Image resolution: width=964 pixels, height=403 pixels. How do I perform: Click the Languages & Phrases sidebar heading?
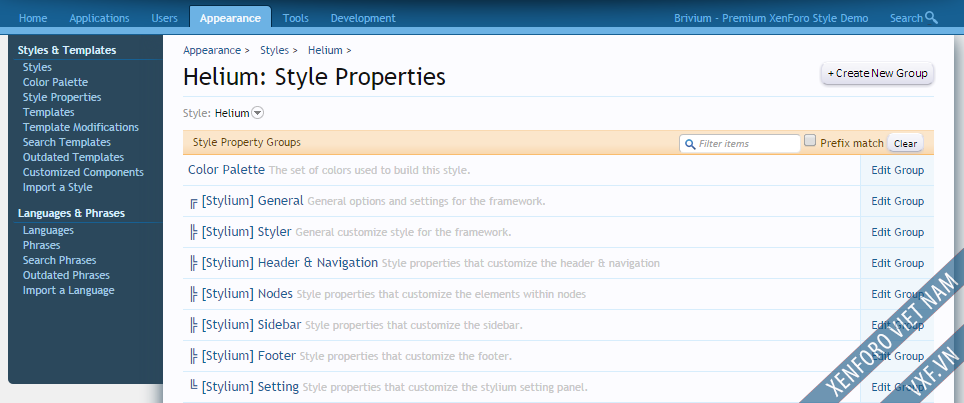tap(71, 213)
